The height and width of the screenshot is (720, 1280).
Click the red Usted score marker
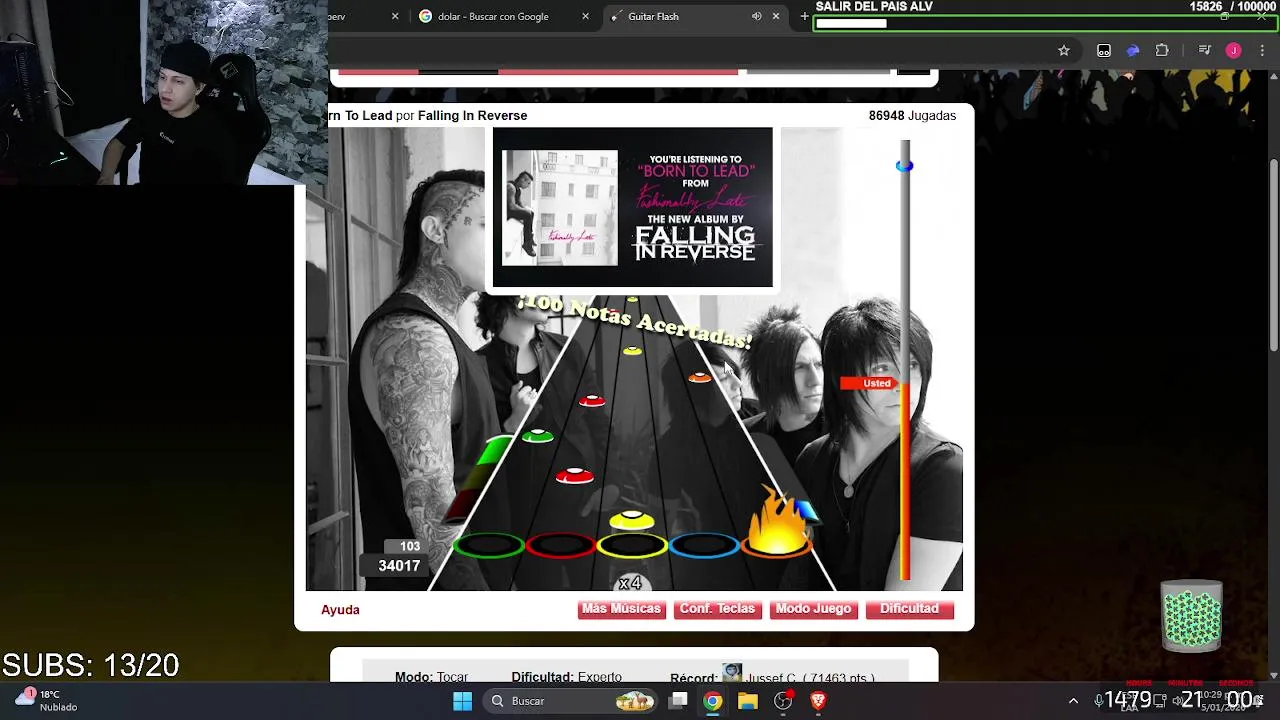click(870, 383)
